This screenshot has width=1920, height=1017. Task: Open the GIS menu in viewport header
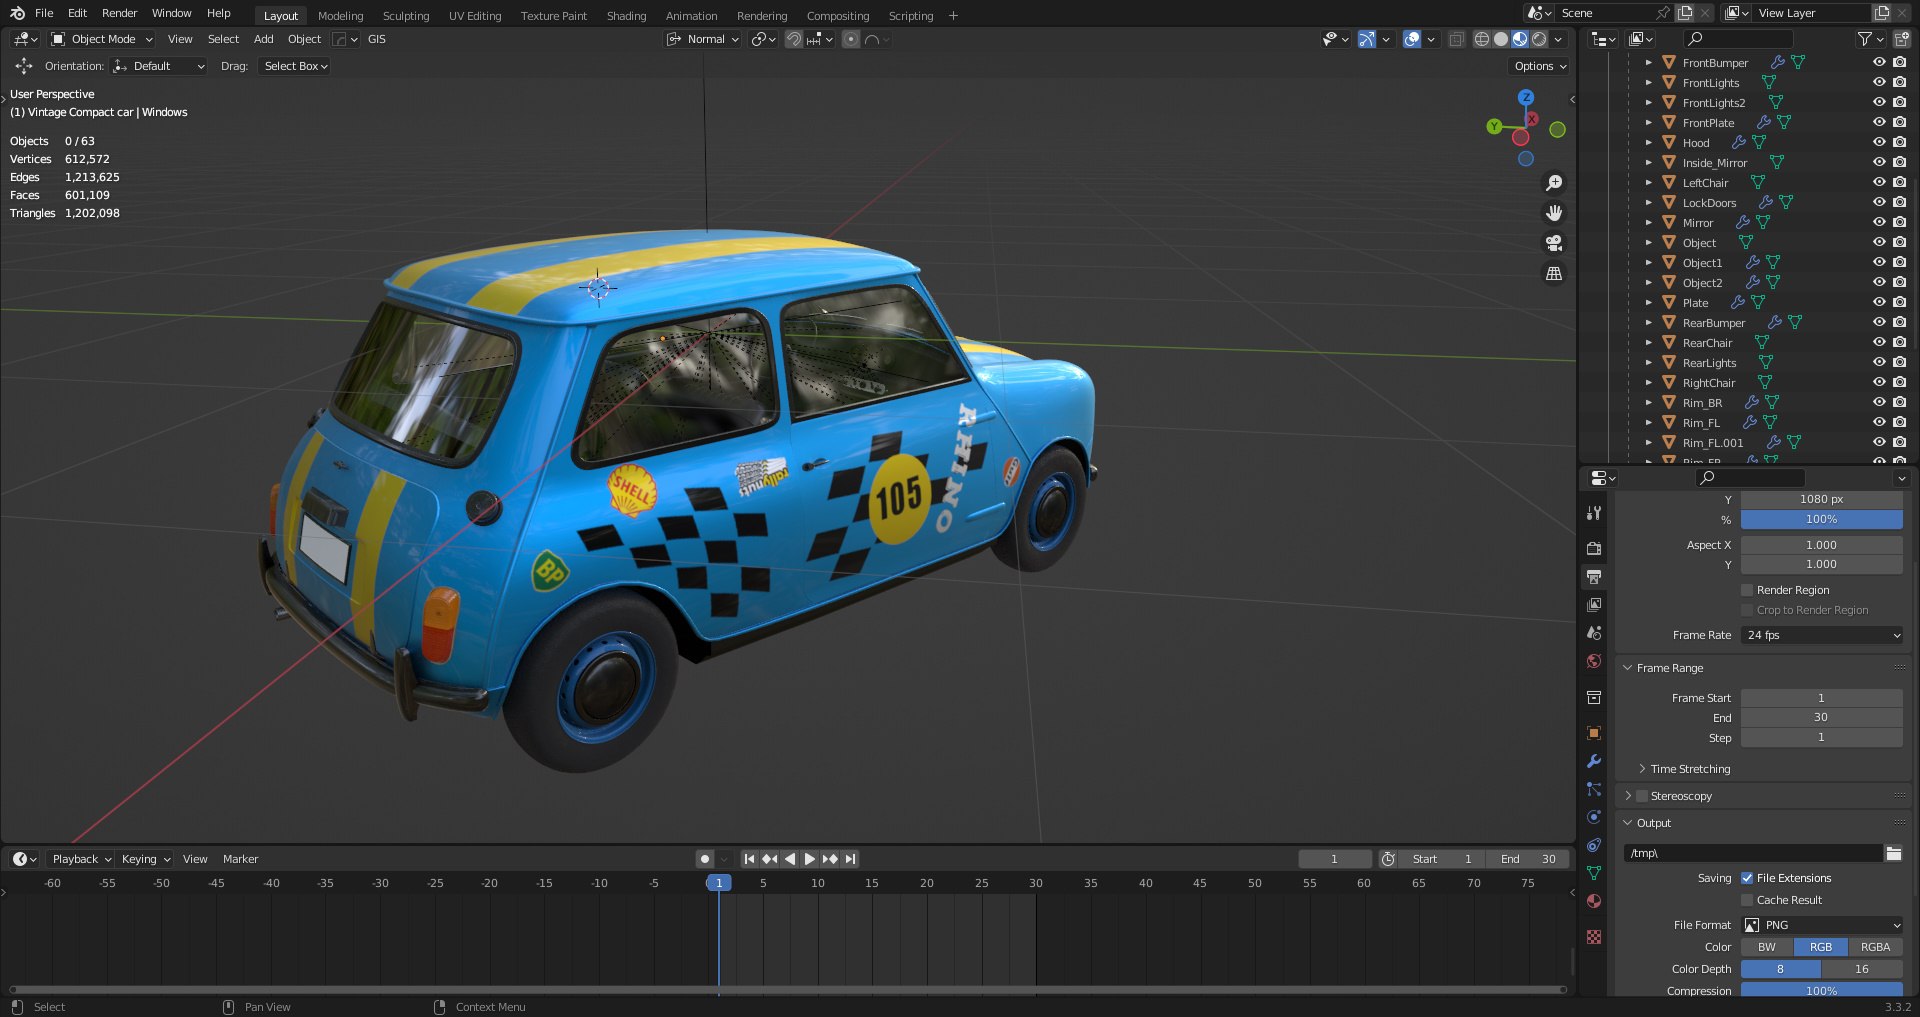click(377, 39)
